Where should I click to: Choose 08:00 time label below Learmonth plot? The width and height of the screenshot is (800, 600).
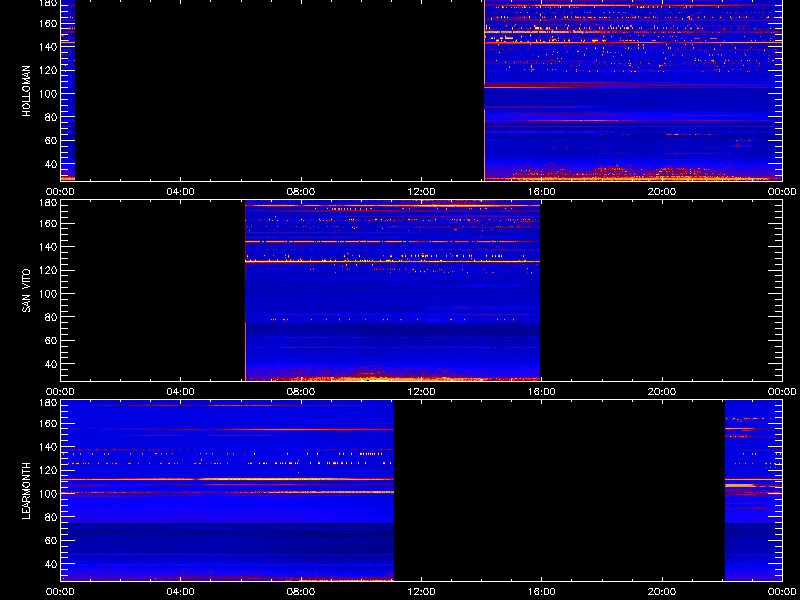pyautogui.click(x=301, y=592)
